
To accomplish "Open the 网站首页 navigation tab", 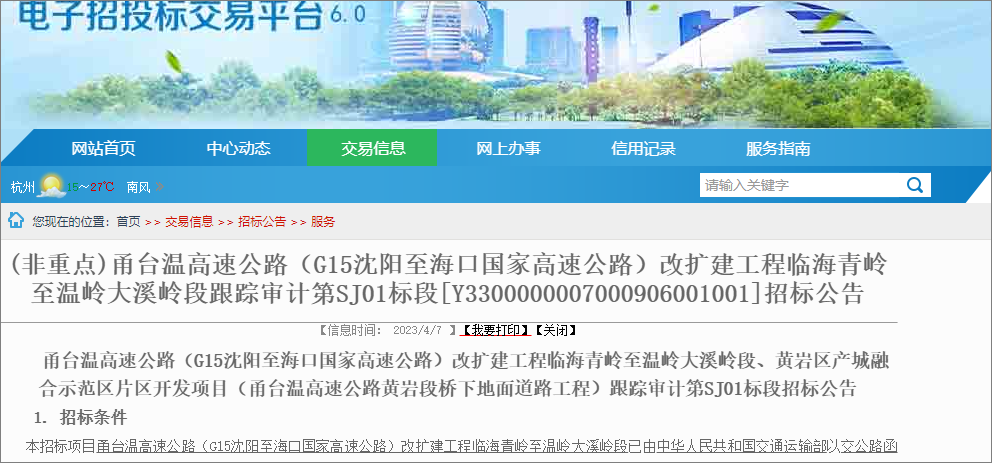I will (x=103, y=148).
